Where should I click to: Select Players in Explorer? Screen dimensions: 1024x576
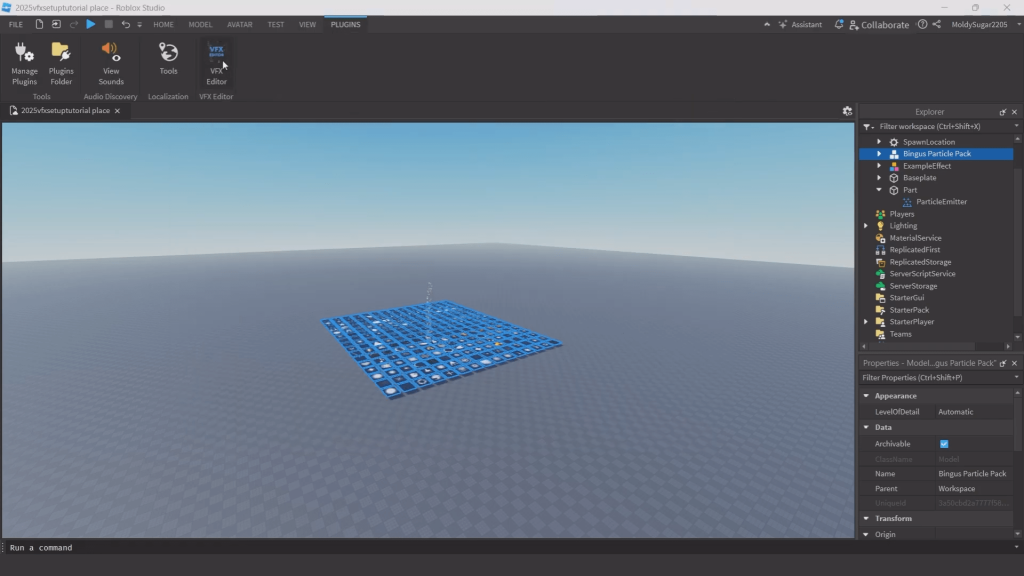click(901, 214)
